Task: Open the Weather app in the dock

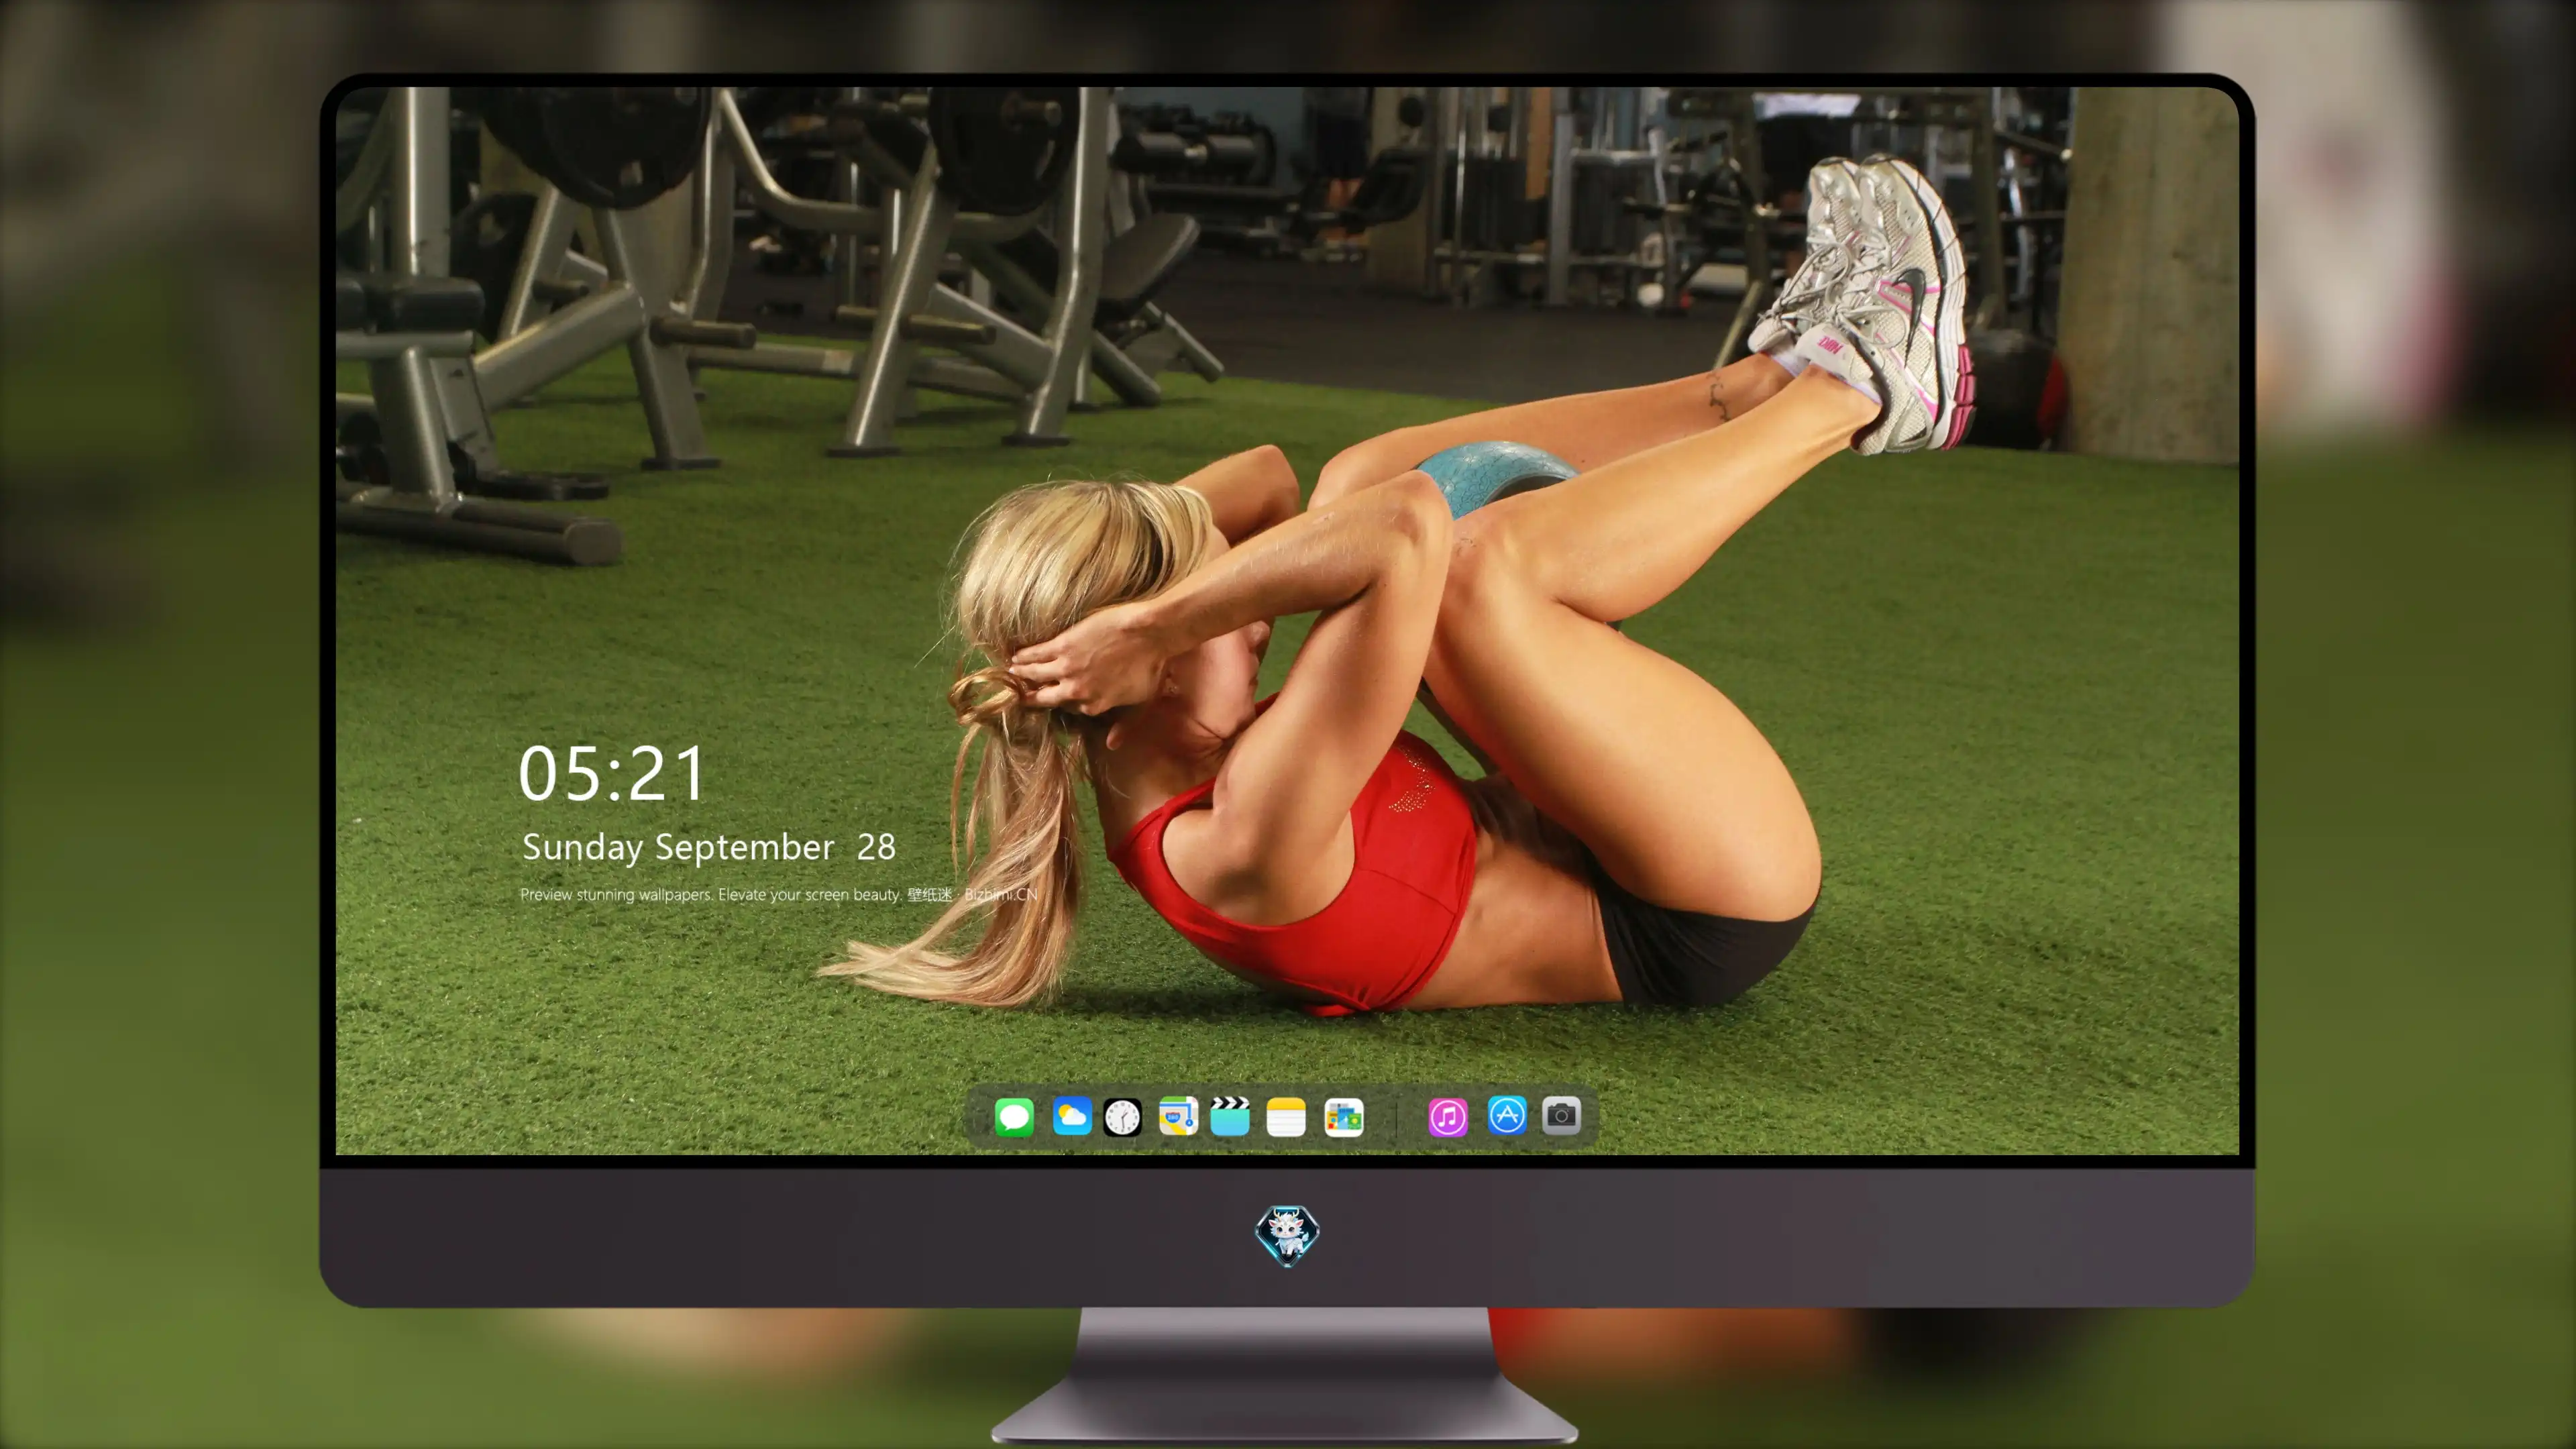Action: tap(1071, 1116)
